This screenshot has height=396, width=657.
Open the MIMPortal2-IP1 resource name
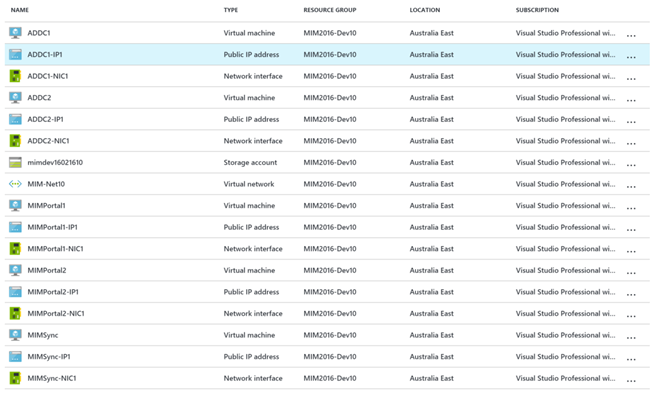53,292
